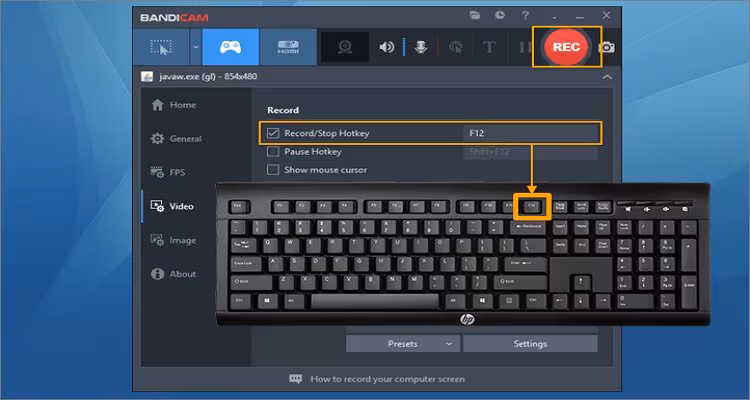This screenshot has height=400, width=750.
Task: Take a screenshot with the camera icon
Action: [607, 47]
